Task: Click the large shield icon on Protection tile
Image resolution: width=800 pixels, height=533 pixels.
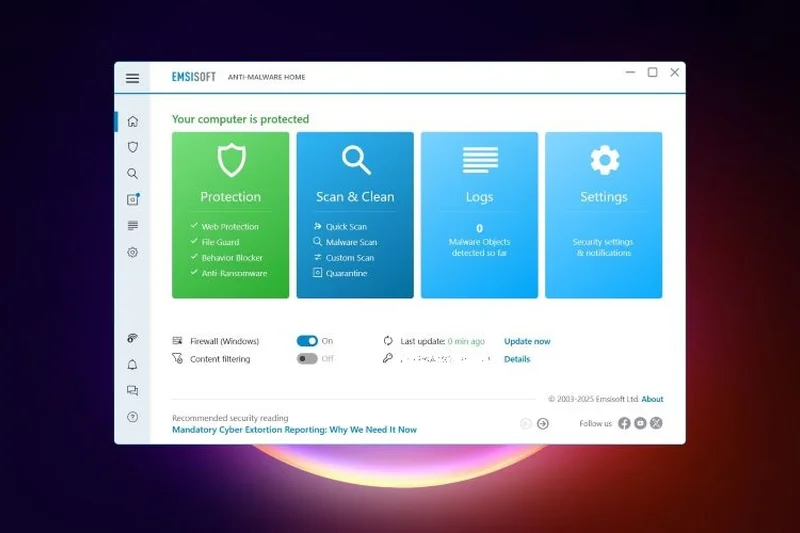Action: point(232,160)
